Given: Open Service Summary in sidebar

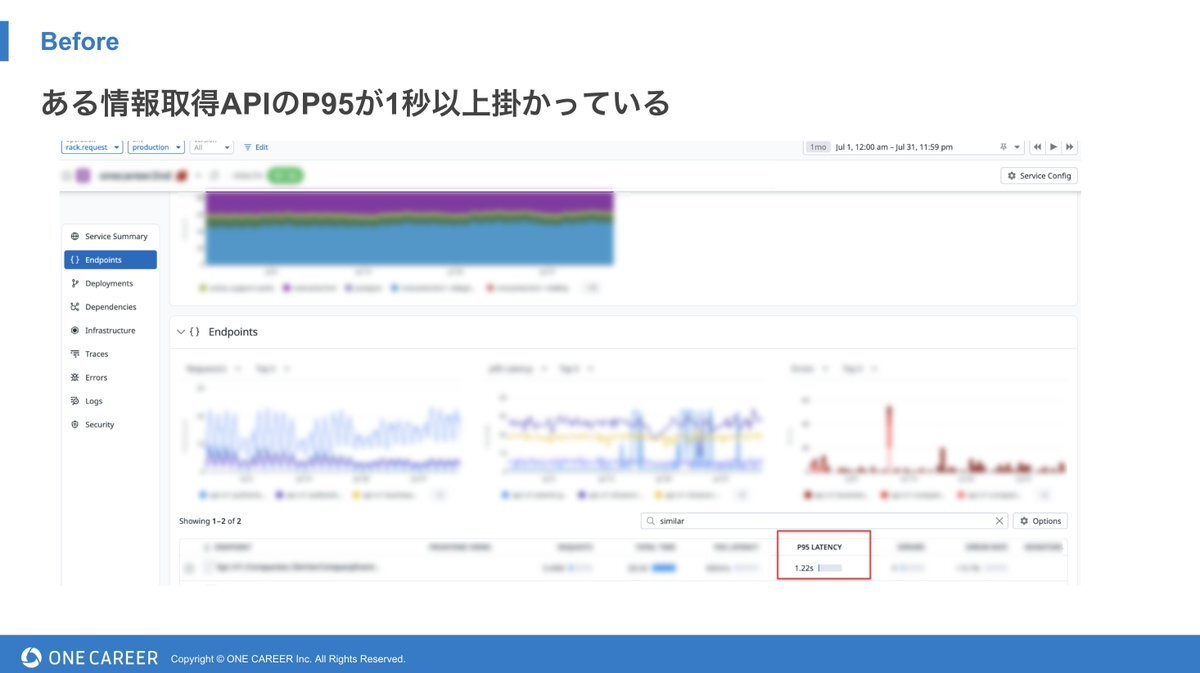Looking at the screenshot, I should click(110, 236).
